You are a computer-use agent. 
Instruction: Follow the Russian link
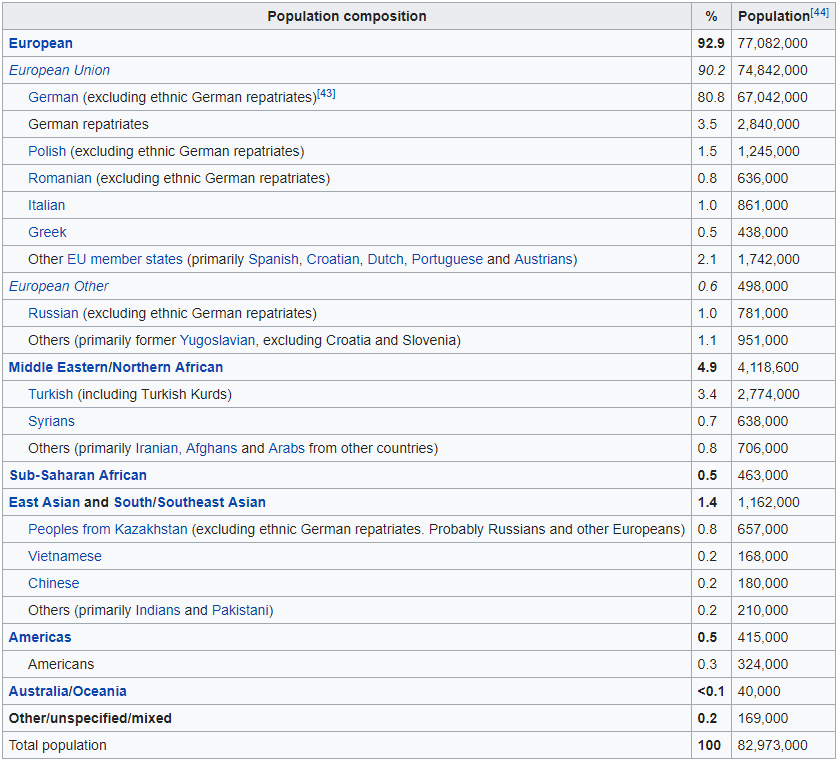coord(53,313)
